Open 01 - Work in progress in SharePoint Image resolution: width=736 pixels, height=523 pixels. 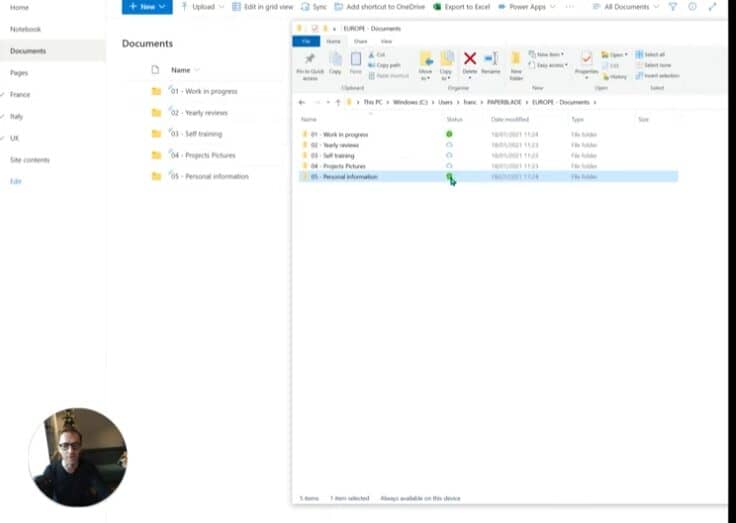204,91
